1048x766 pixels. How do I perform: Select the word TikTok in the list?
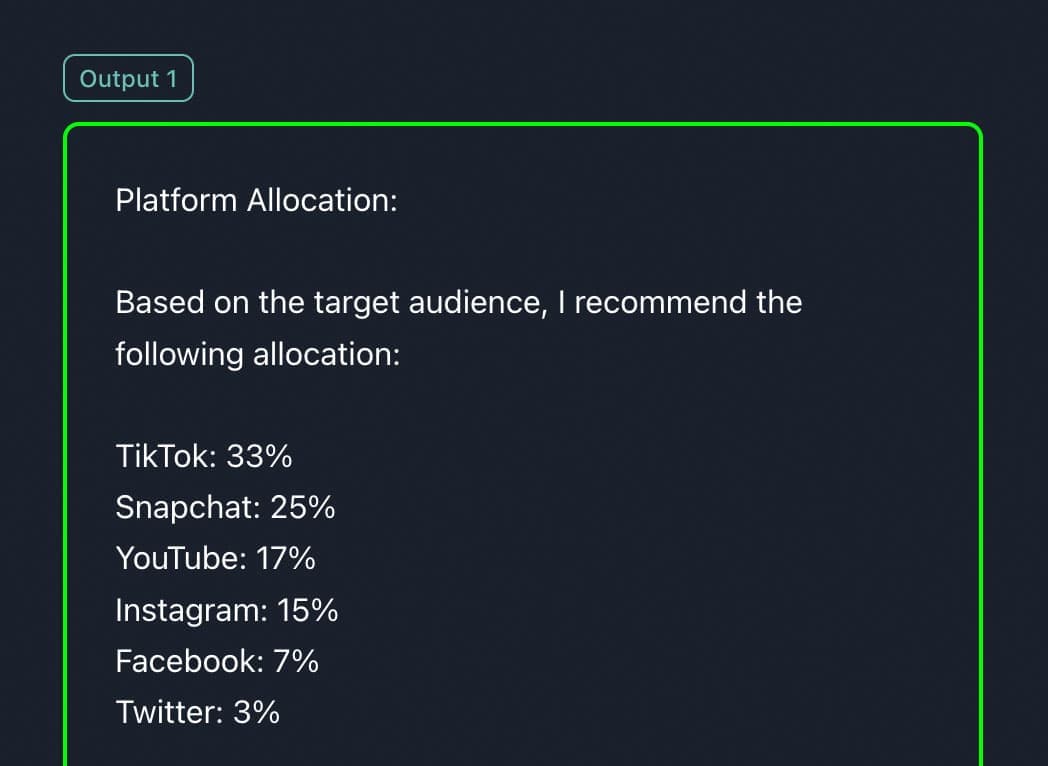click(164, 457)
